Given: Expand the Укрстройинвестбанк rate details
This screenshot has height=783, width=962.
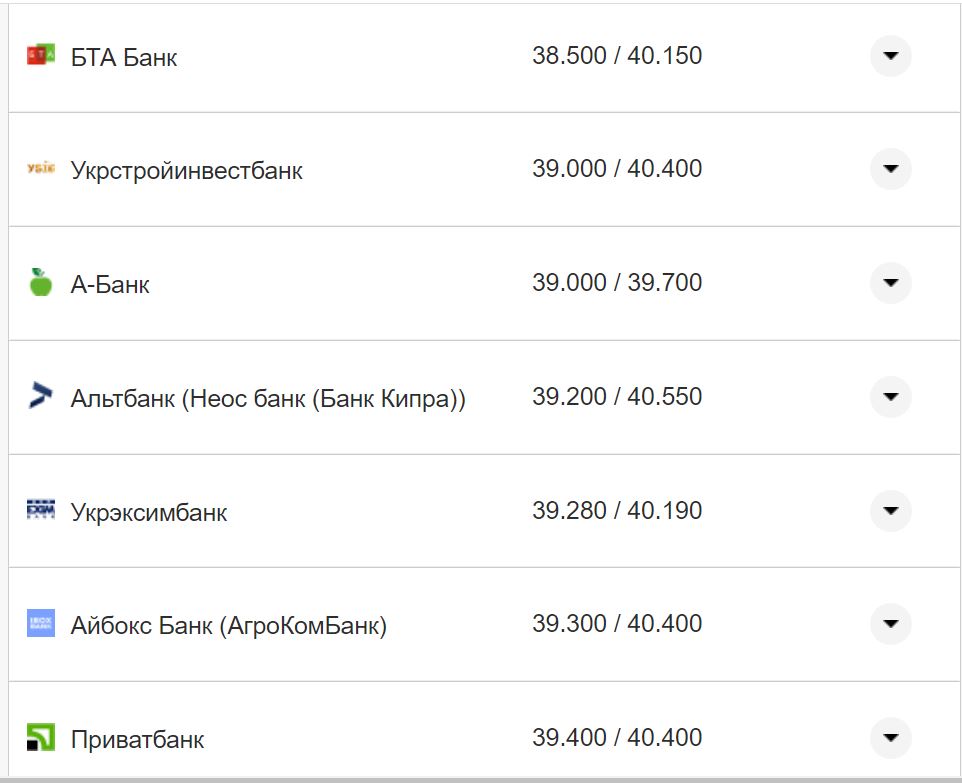Looking at the screenshot, I should (890, 169).
